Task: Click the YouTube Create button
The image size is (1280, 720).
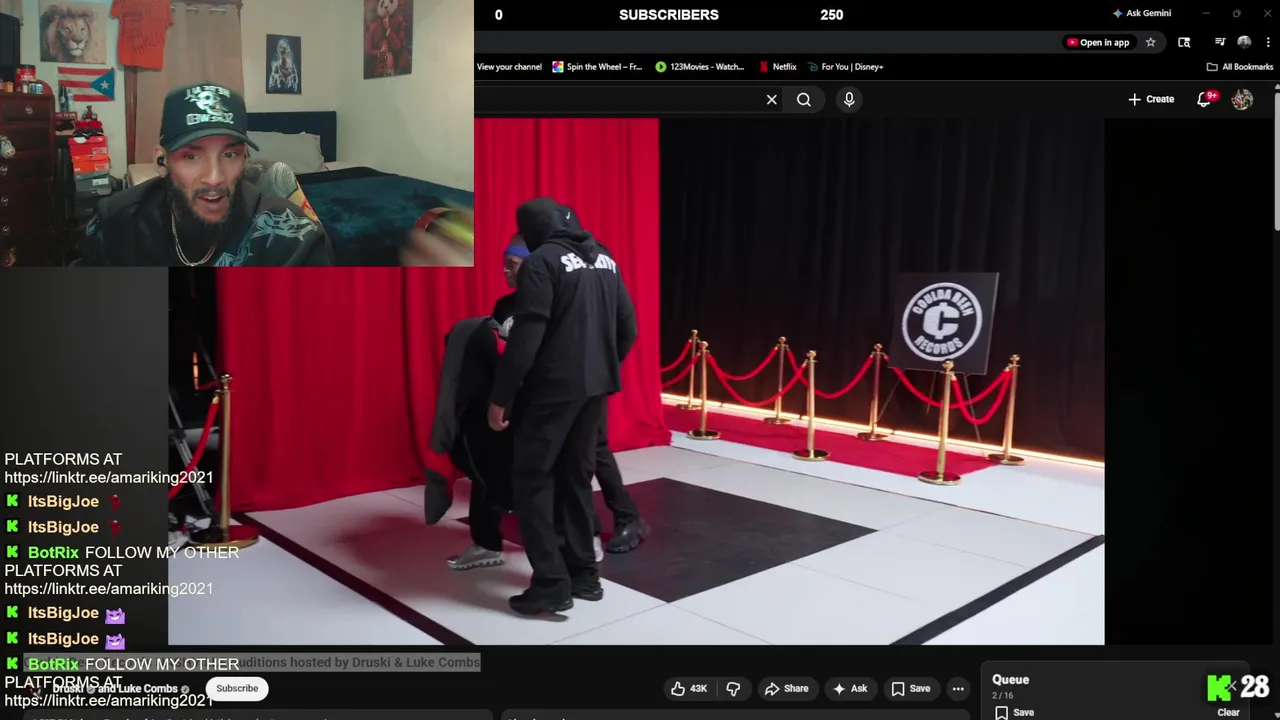Action: [x=1151, y=99]
